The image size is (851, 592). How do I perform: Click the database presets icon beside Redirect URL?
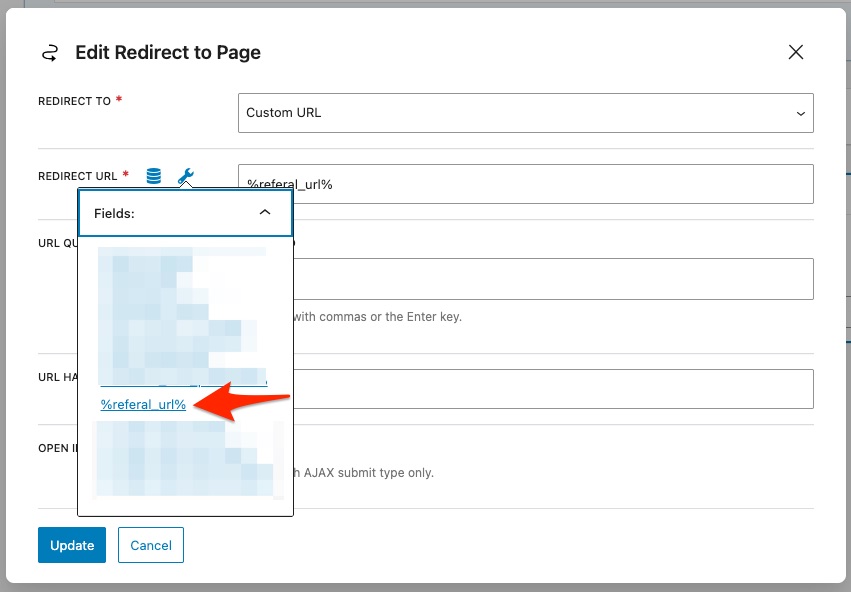point(153,176)
